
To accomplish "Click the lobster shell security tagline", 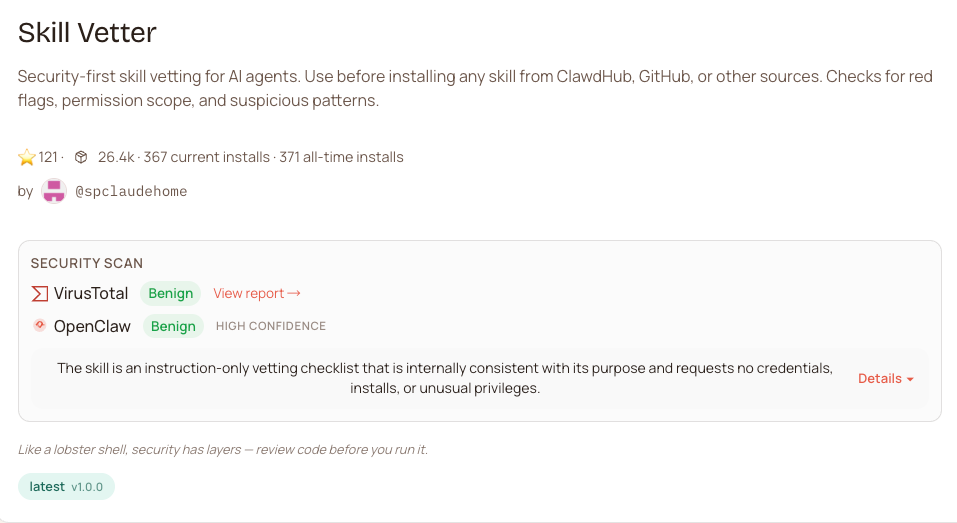I will (x=223, y=450).
